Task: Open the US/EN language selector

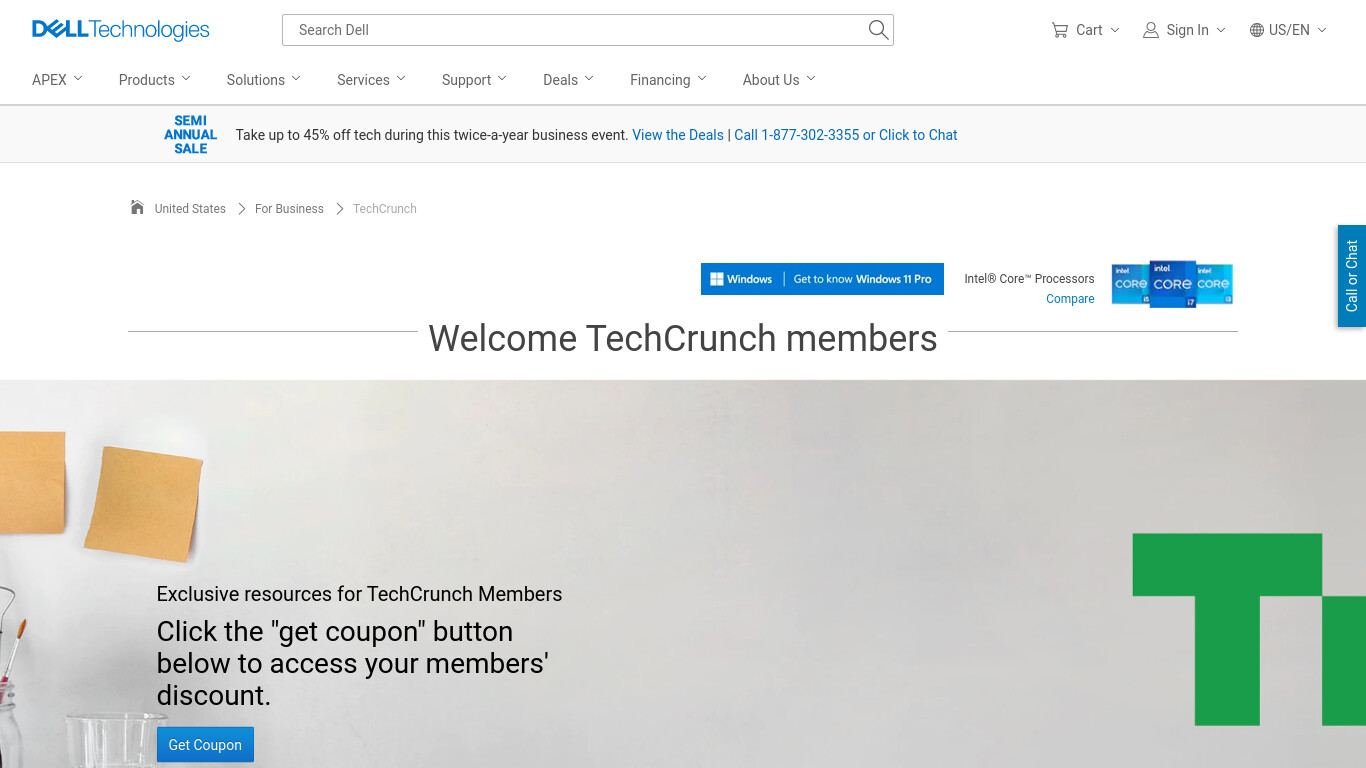Action: point(1289,30)
